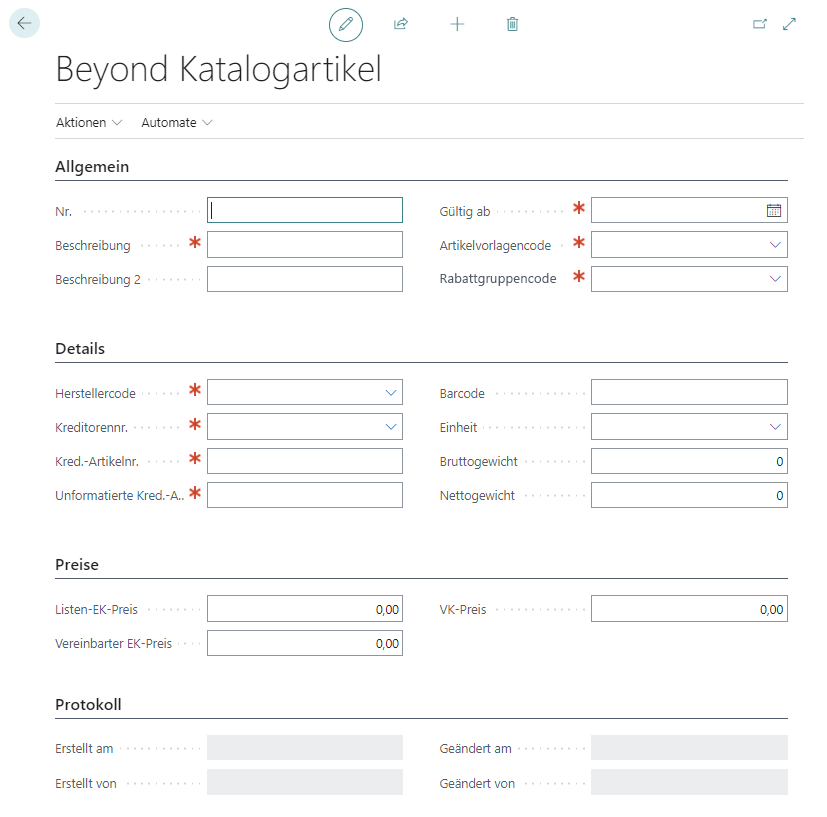Screen dimensions: 827x817
Task: Click into the Beschreibung 2 field
Action: coord(305,279)
